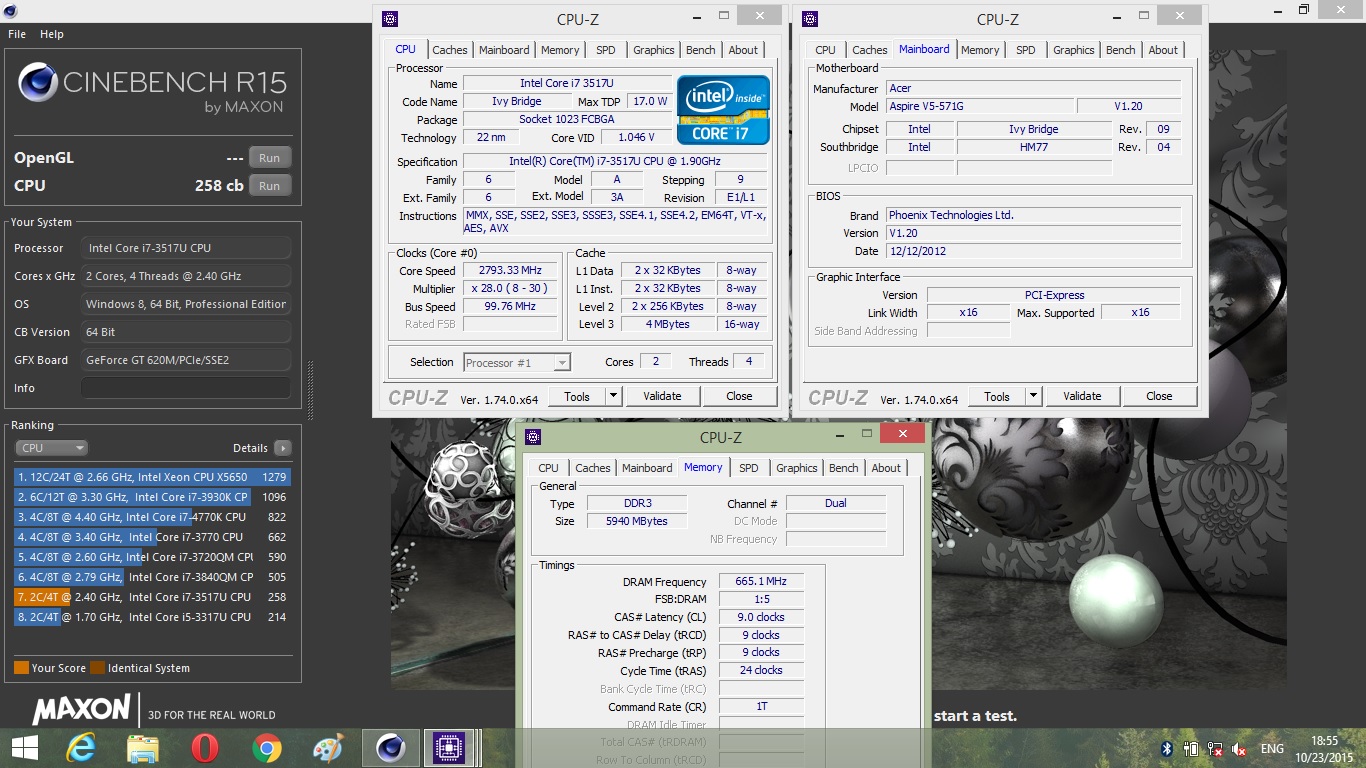Click the Details arrow button in Ranking

(x=283, y=448)
